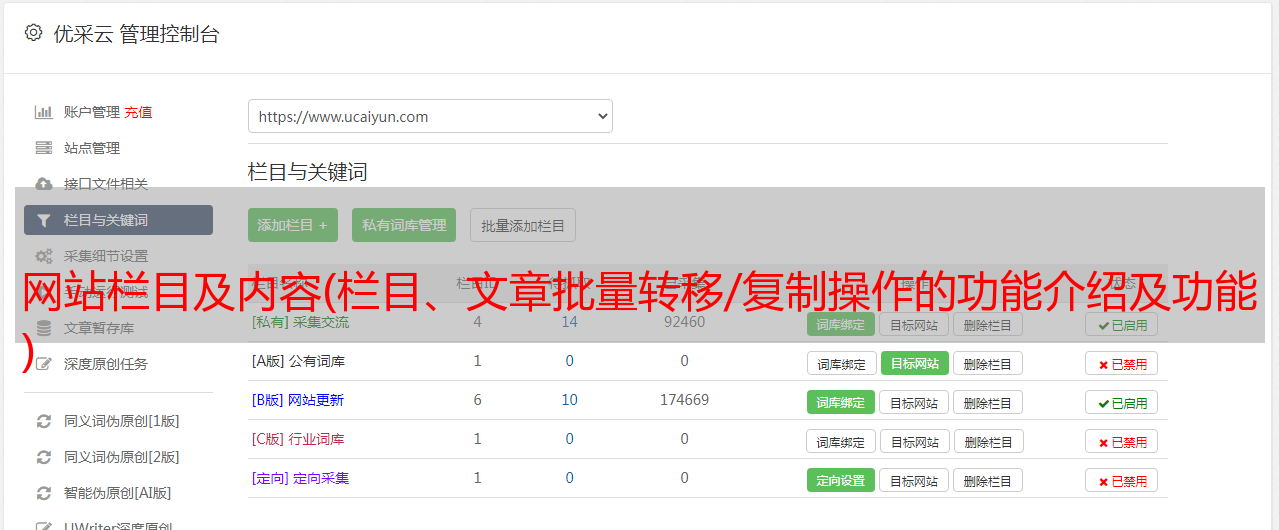1279x530 pixels.
Task: Click refresh icon for 同义词伪原创[2版]
Action: (x=44, y=457)
